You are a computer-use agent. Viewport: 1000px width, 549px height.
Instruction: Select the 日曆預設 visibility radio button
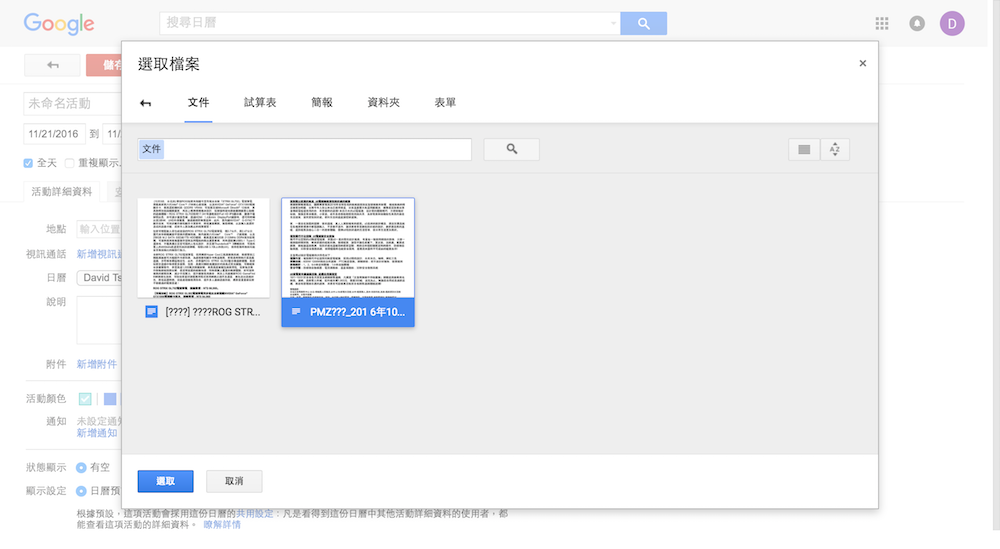[x=81, y=491]
